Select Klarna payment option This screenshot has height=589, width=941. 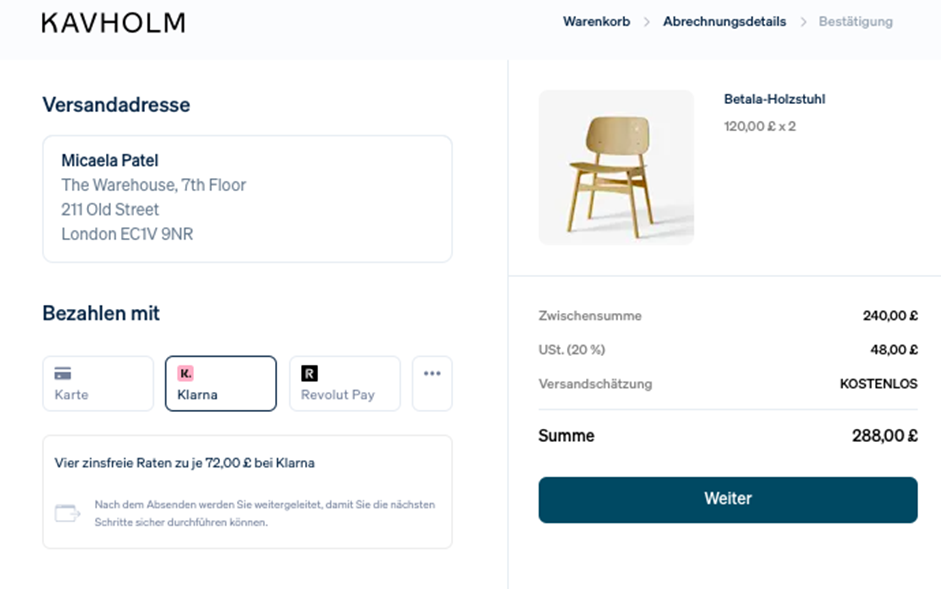tap(221, 384)
